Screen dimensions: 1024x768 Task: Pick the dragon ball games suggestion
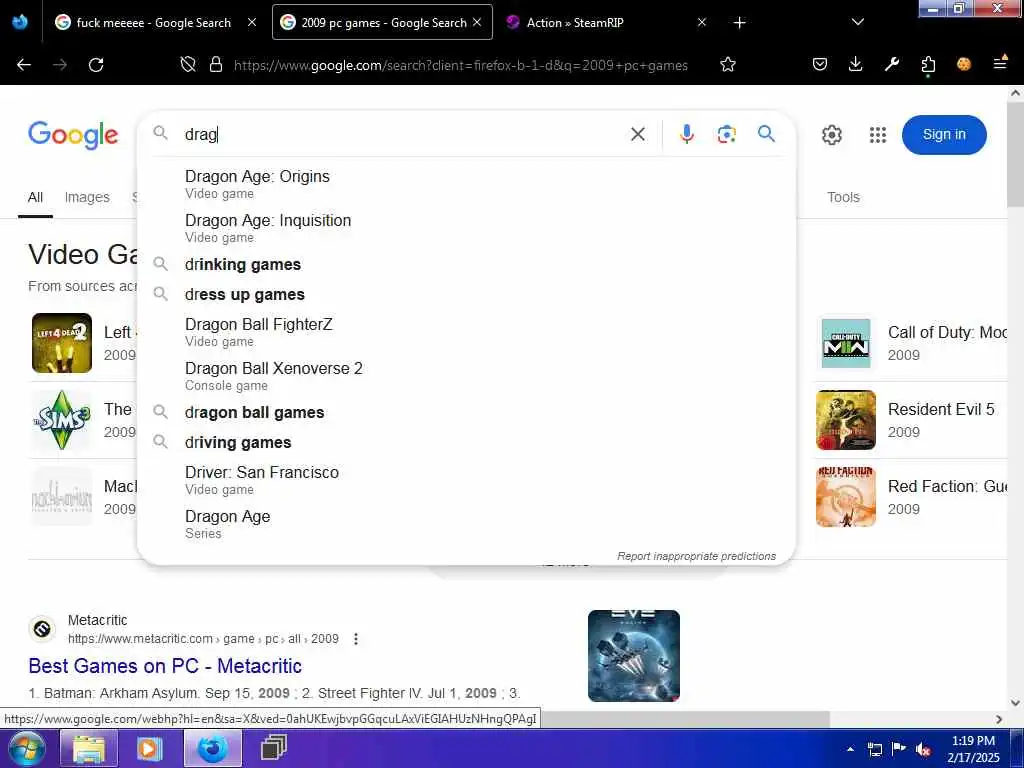[466, 413]
